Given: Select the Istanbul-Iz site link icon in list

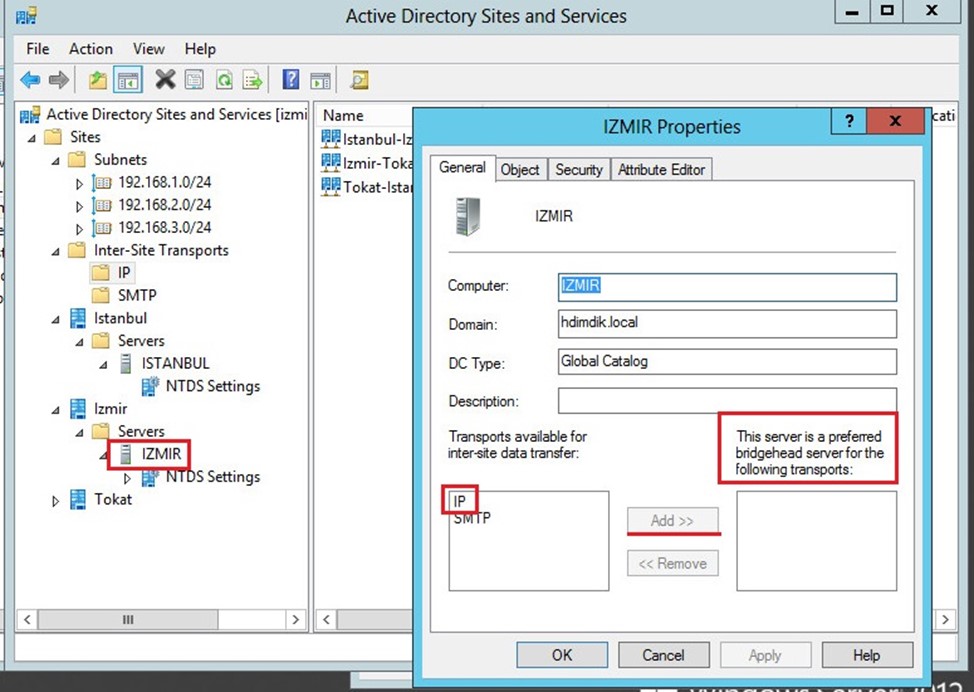Looking at the screenshot, I should point(331,138).
